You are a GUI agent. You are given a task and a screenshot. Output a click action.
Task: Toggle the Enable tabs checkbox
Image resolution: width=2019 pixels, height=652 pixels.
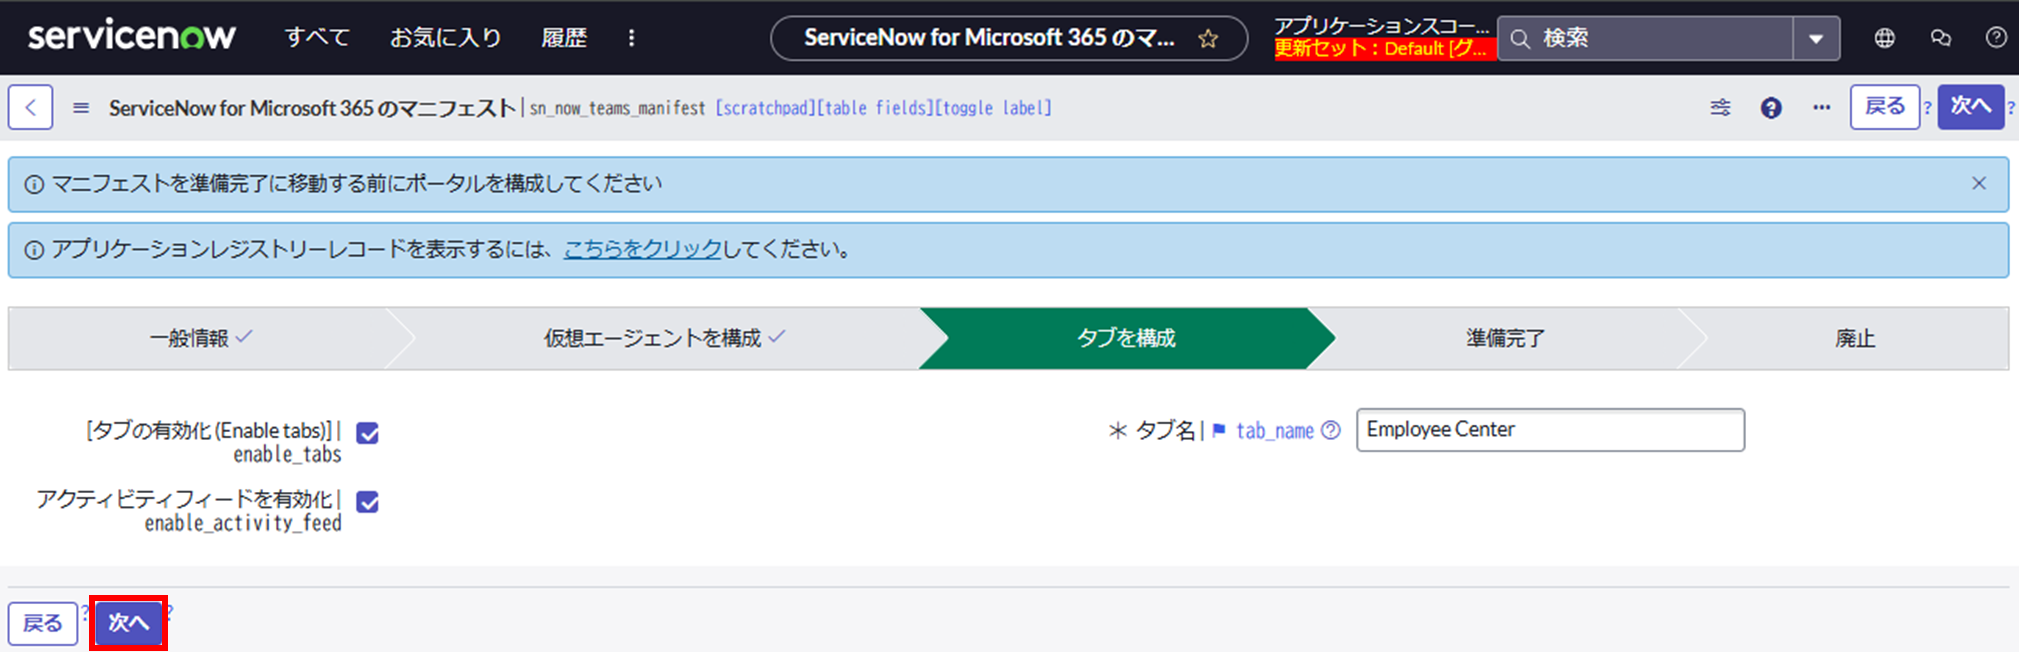pyautogui.click(x=368, y=433)
